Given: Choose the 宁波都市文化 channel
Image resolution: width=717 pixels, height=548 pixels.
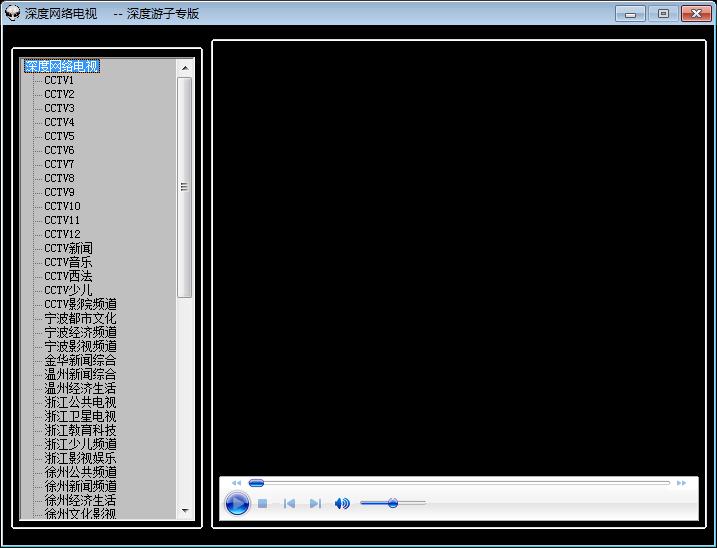Looking at the screenshot, I should click(x=80, y=318).
